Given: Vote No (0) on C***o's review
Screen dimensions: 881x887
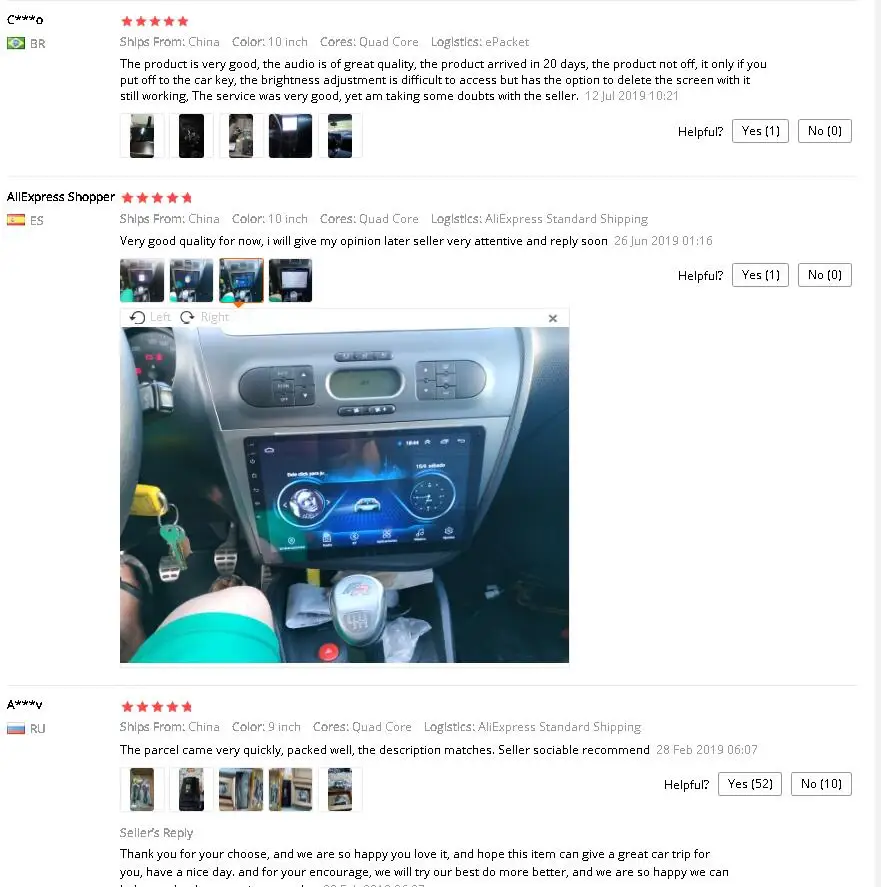Looking at the screenshot, I should point(824,131).
